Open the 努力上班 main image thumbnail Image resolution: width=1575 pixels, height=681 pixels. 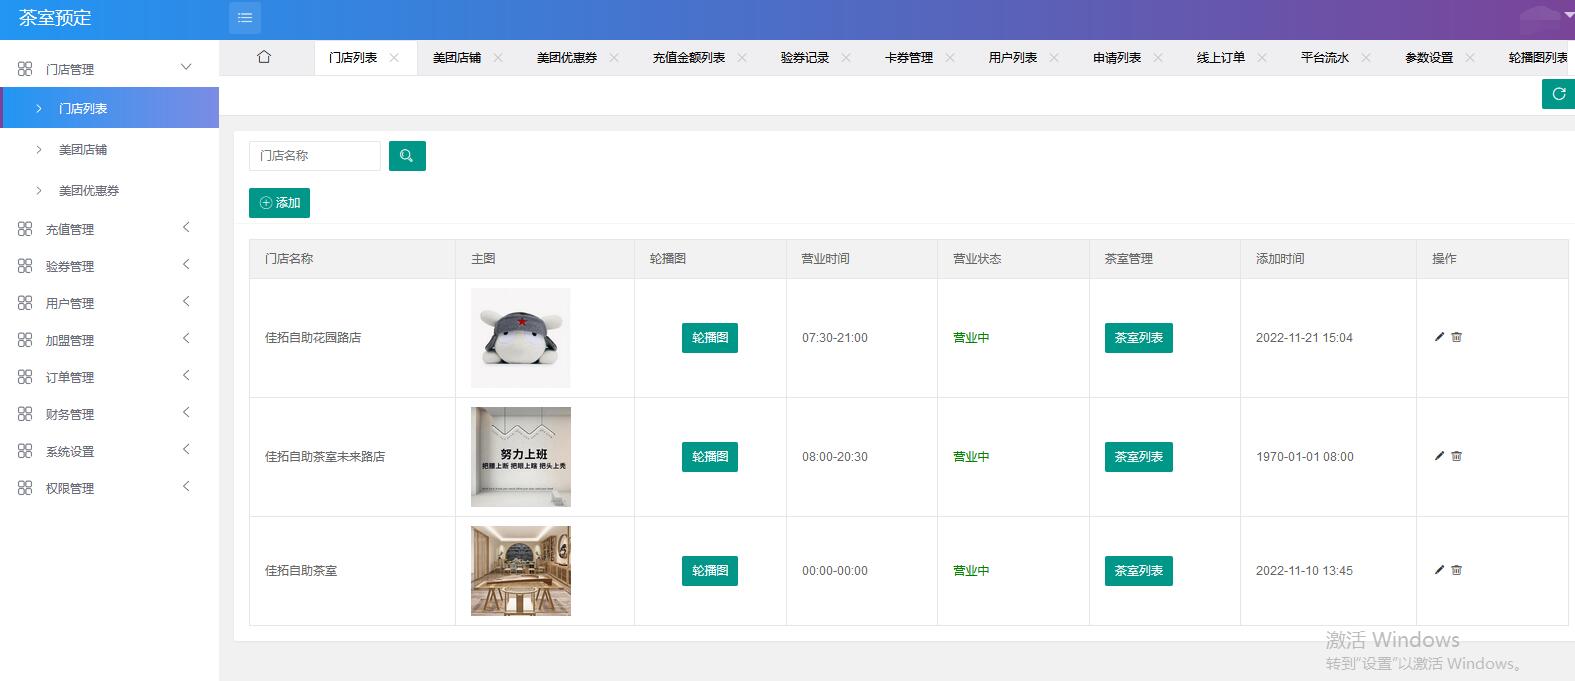tap(521, 457)
